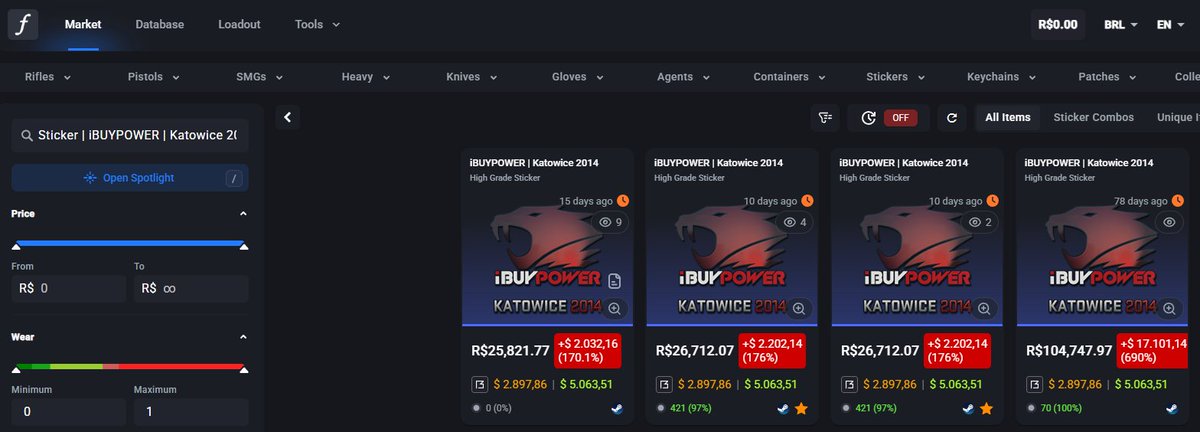Zoom into sticker on the 4-watchers card
Screen dimensions: 1200x432
click(799, 308)
